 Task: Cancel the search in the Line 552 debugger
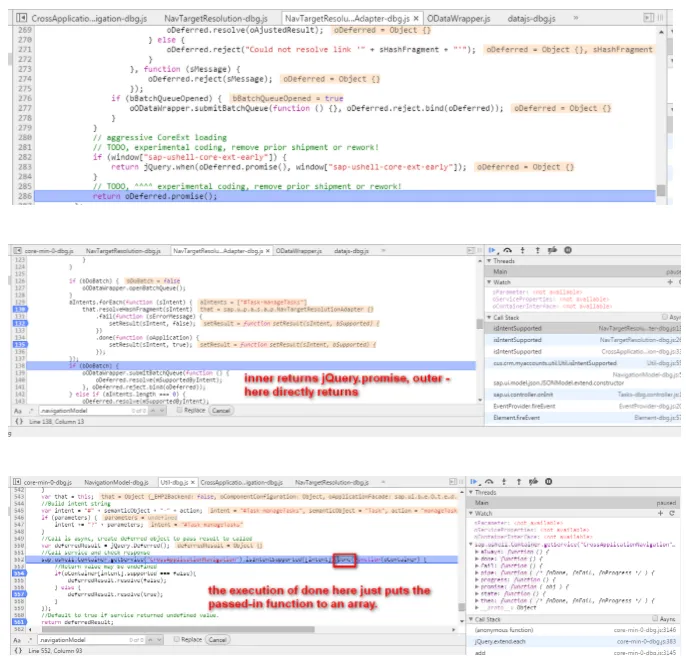217,640
